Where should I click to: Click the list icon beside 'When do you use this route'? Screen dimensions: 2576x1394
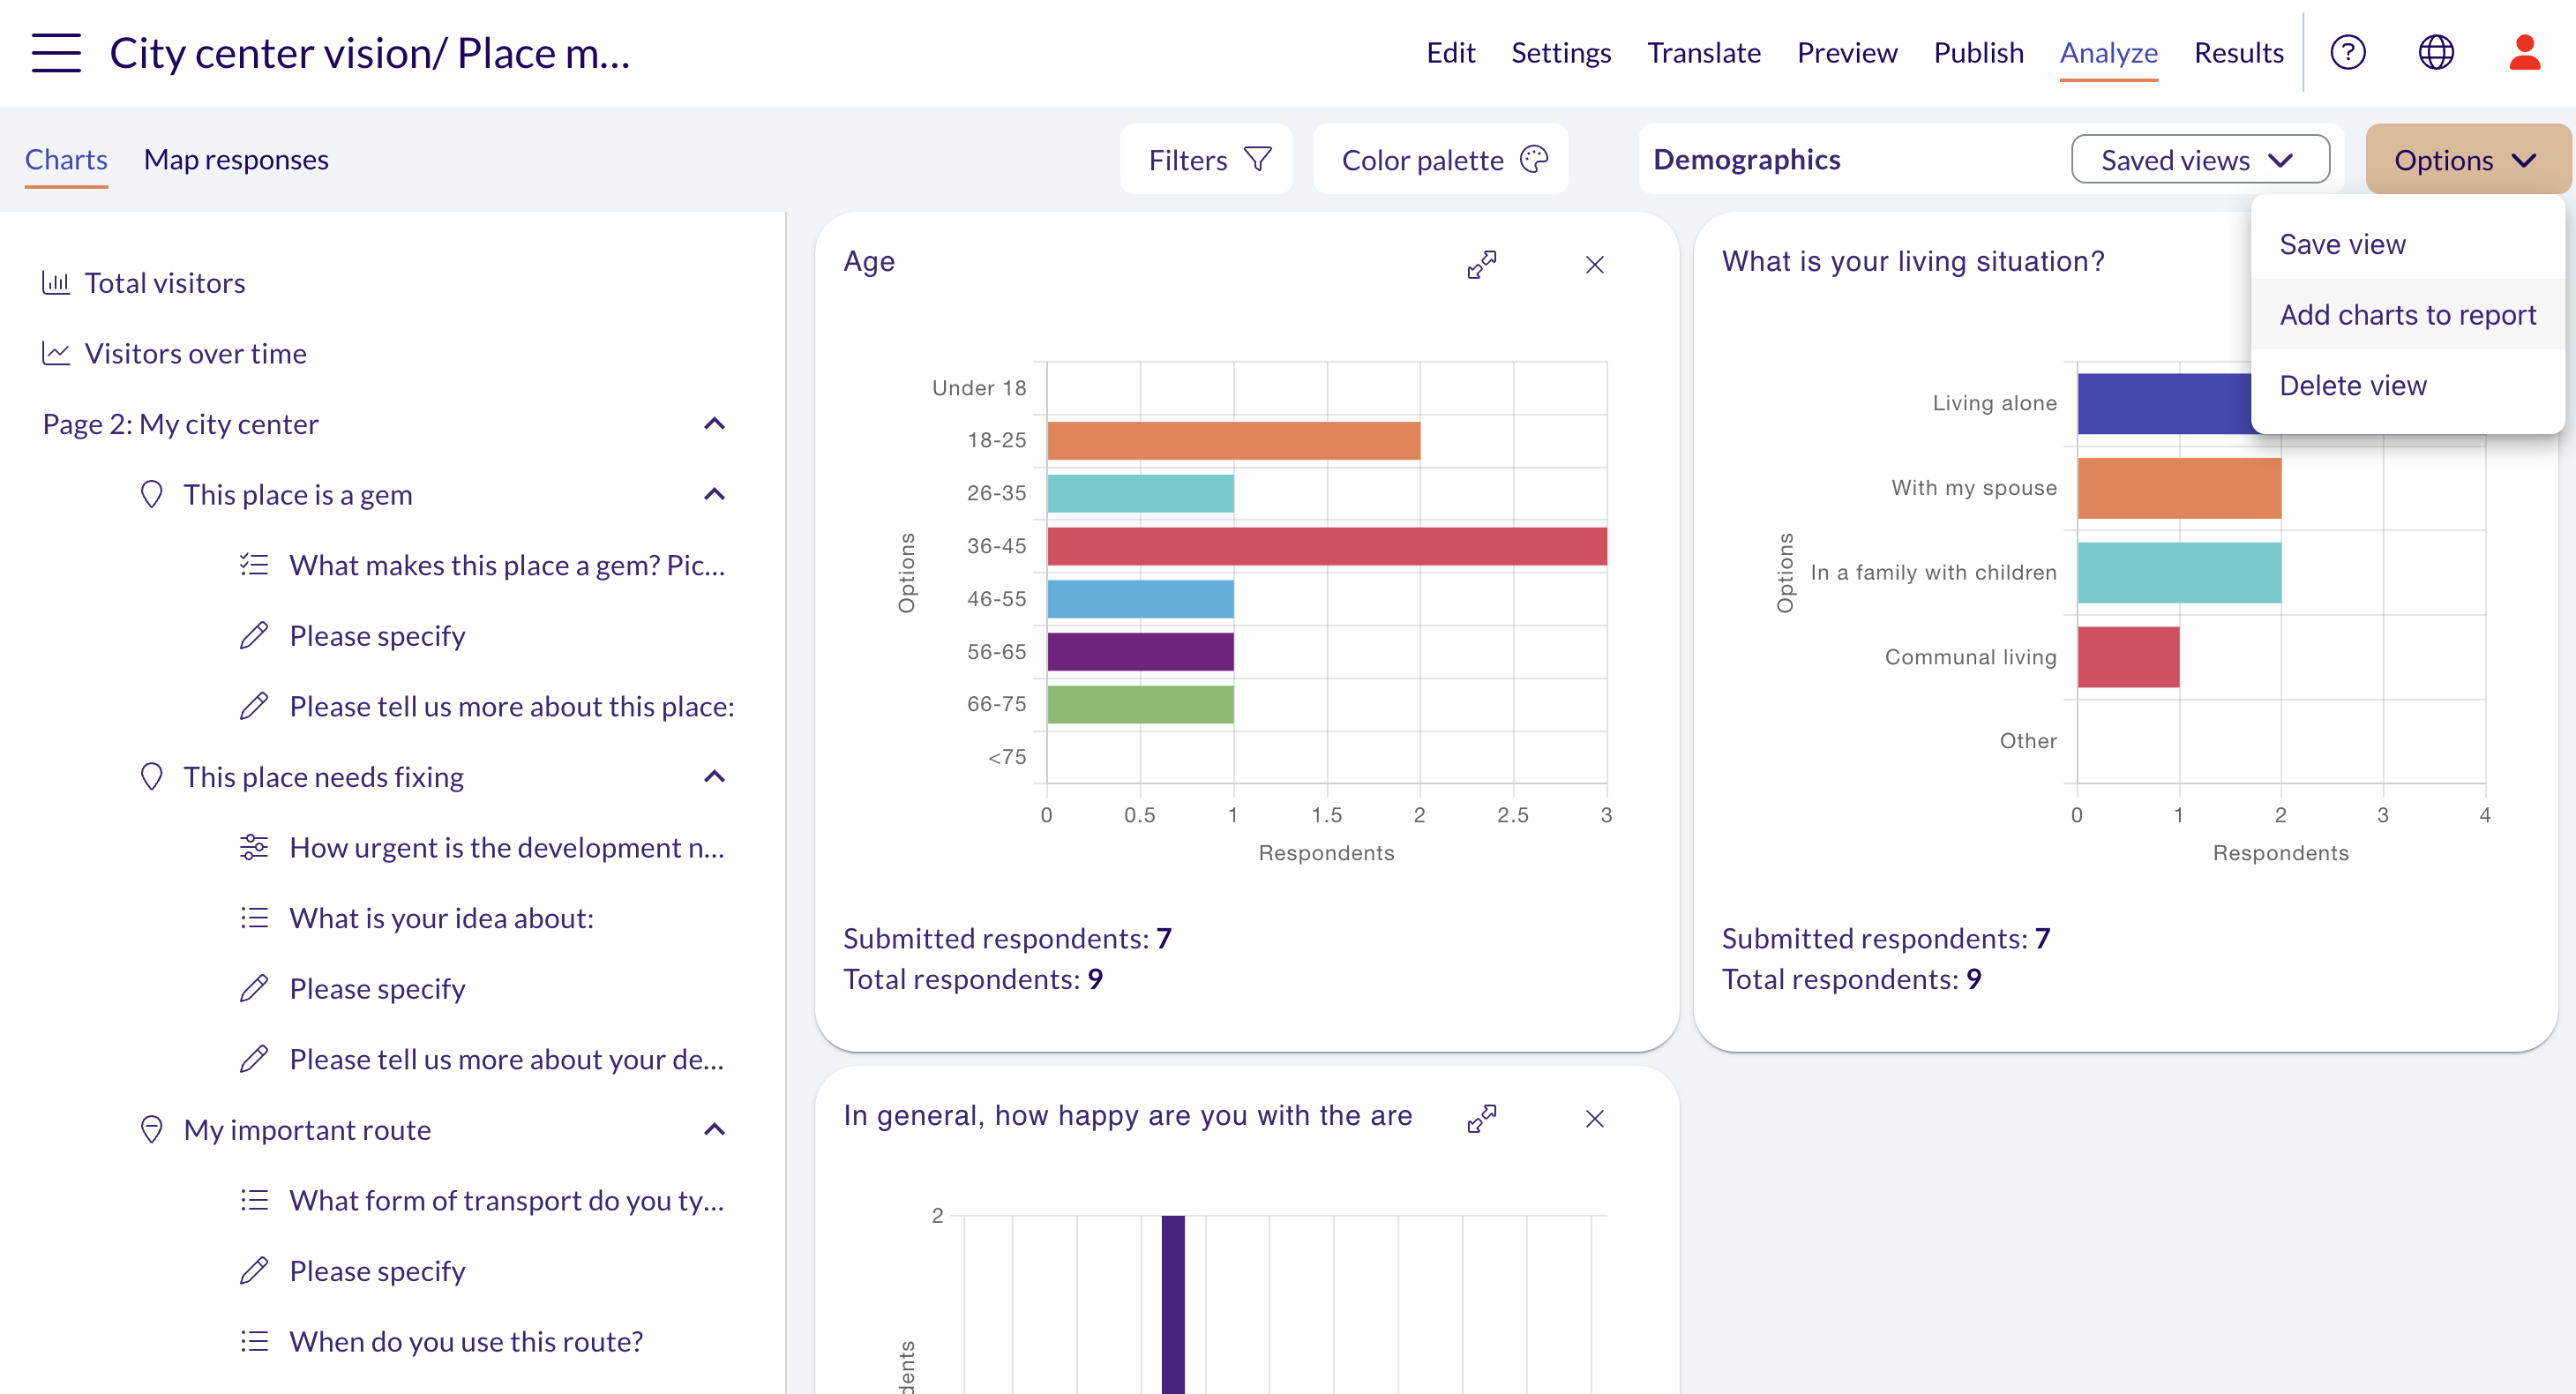(254, 1341)
